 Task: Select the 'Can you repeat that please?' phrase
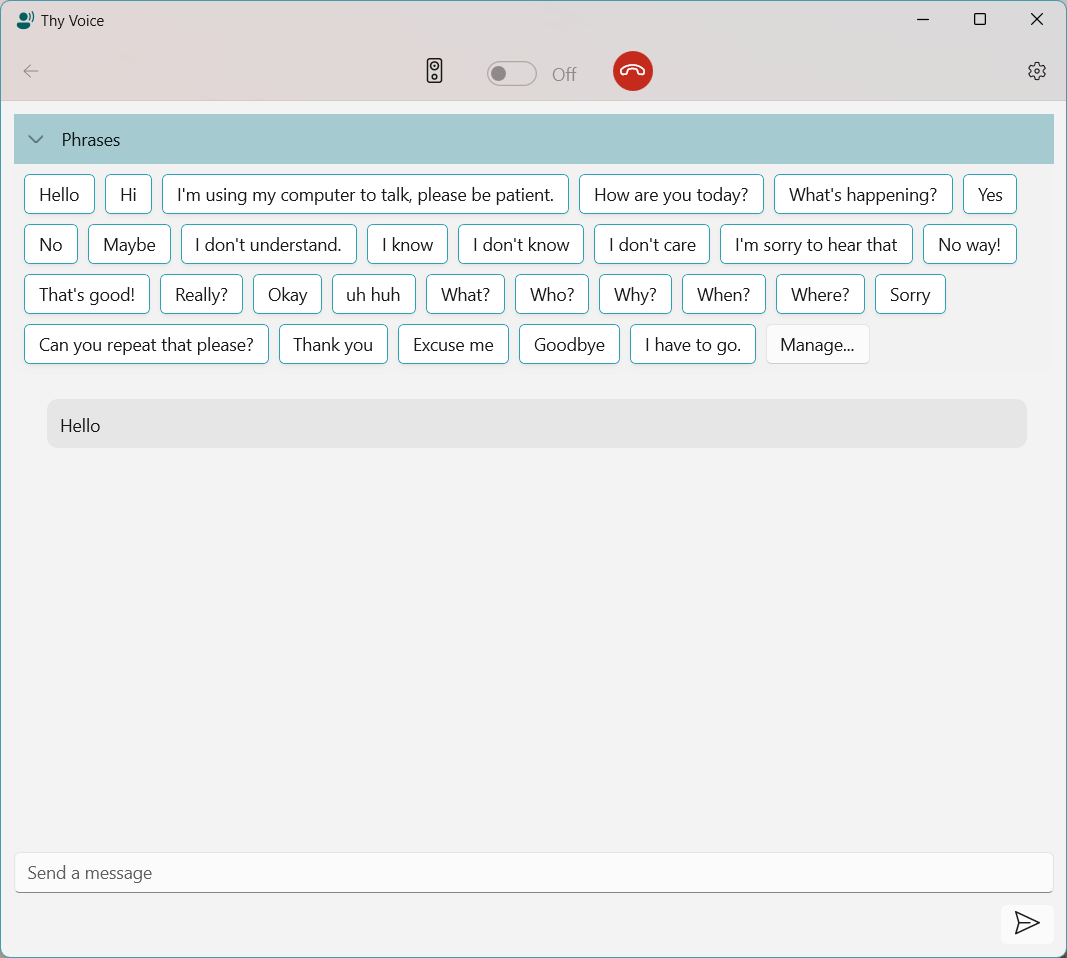pyautogui.click(x=146, y=344)
